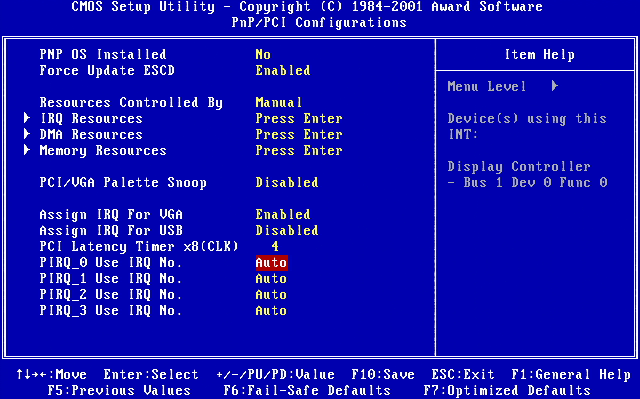Click F6:Fail-Safe Defaults in the footer

point(307,390)
